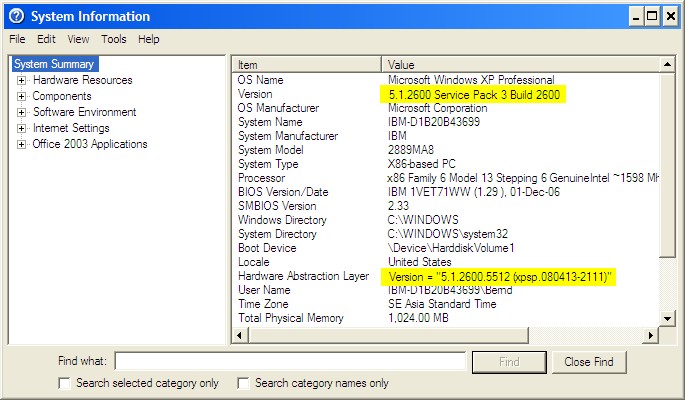The image size is (685, 400).
Task: Click the Find button
Action: pyautogui.click(x=509, y=362)
